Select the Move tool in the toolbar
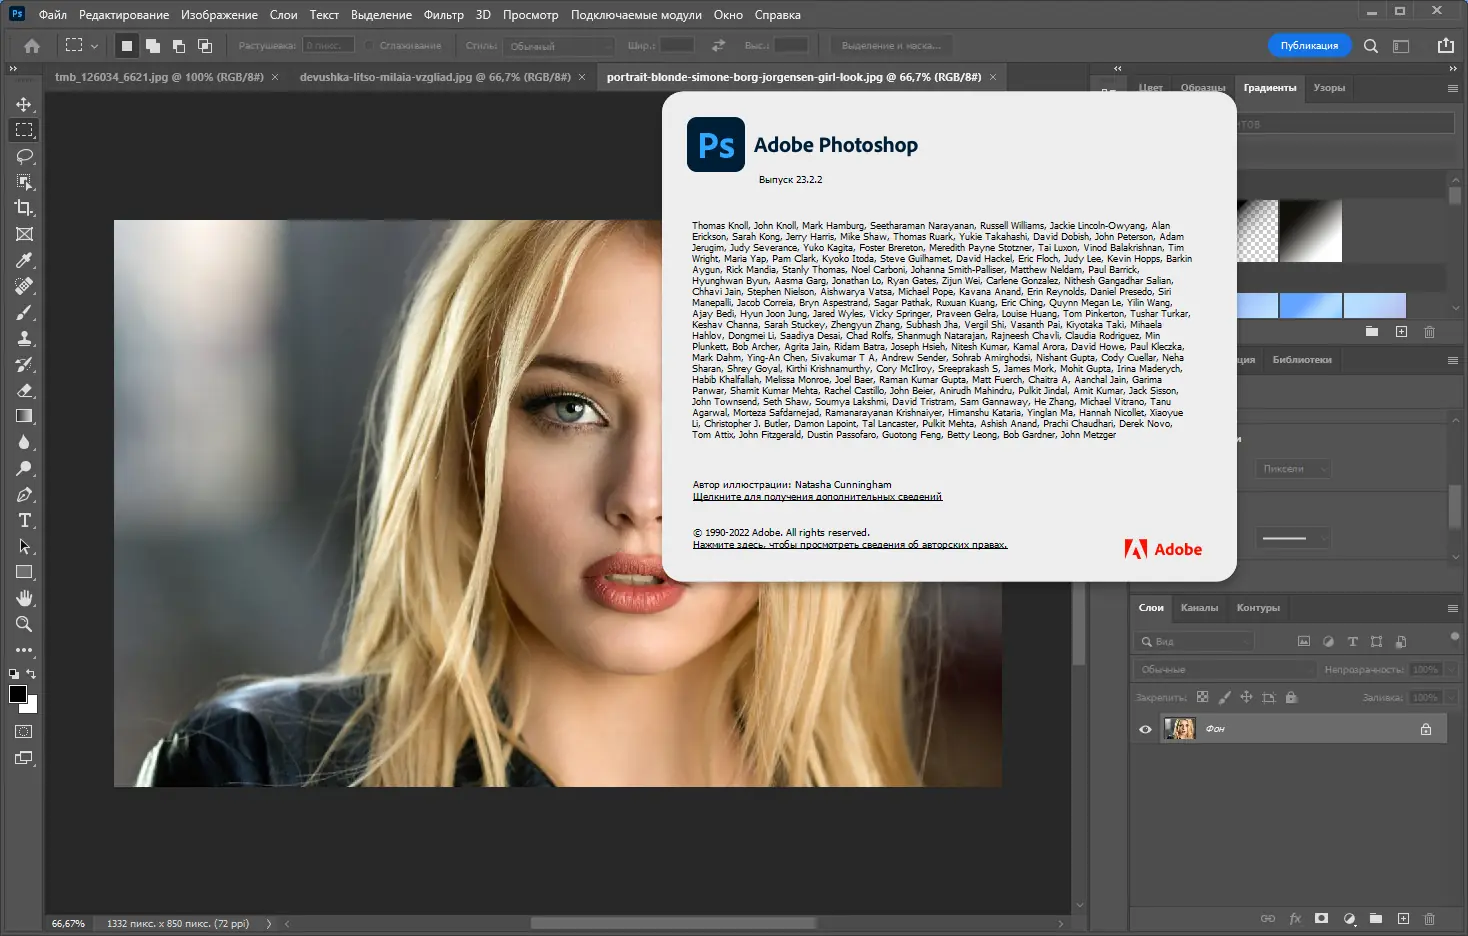 click(24, 103)
